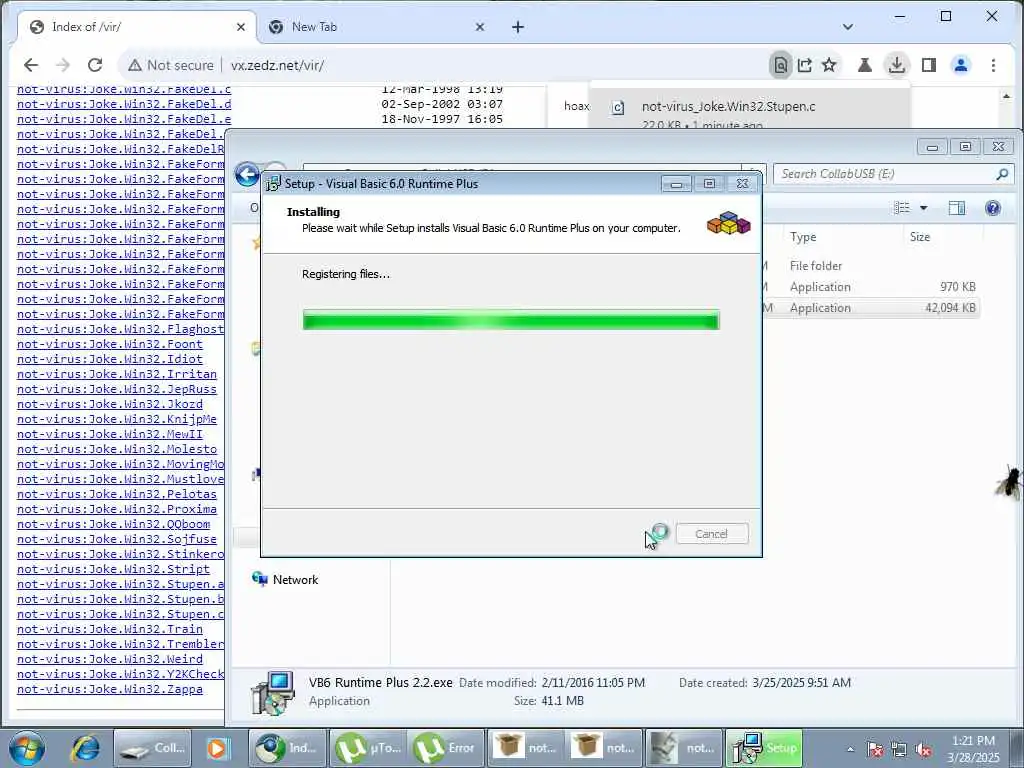1024x768 pixels.
Task: Sort by Type column header
Action: coord(803,236)
